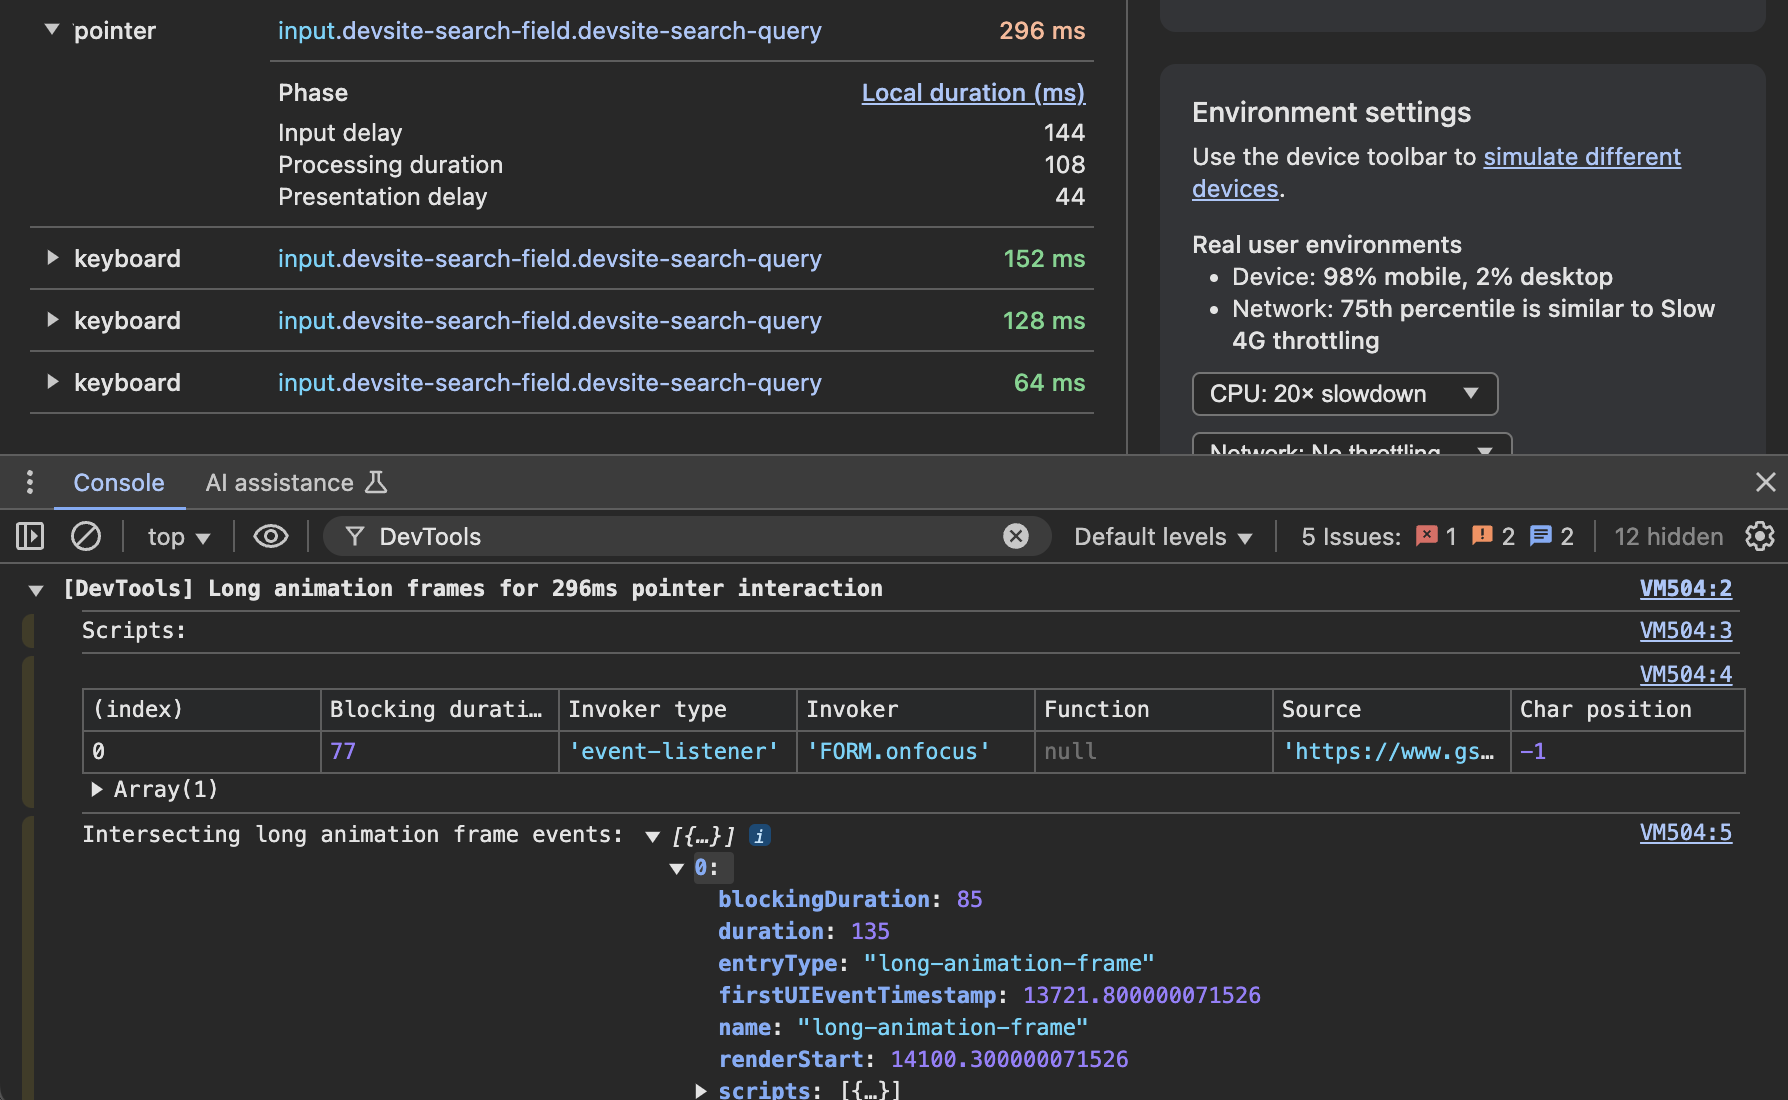Image resolution: width=1788 pixels, height=1100 pixels.
Task: Click the pointer row's input element link
Action: (549, 31)
